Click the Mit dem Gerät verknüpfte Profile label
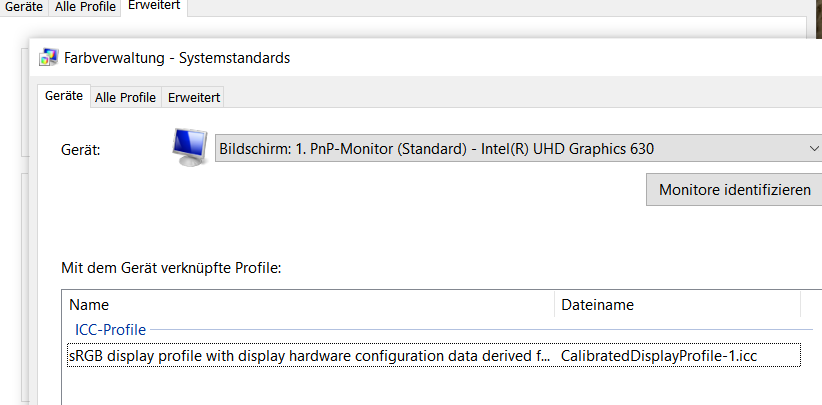This screenshot has height=405, width=822. click(171, 267)
